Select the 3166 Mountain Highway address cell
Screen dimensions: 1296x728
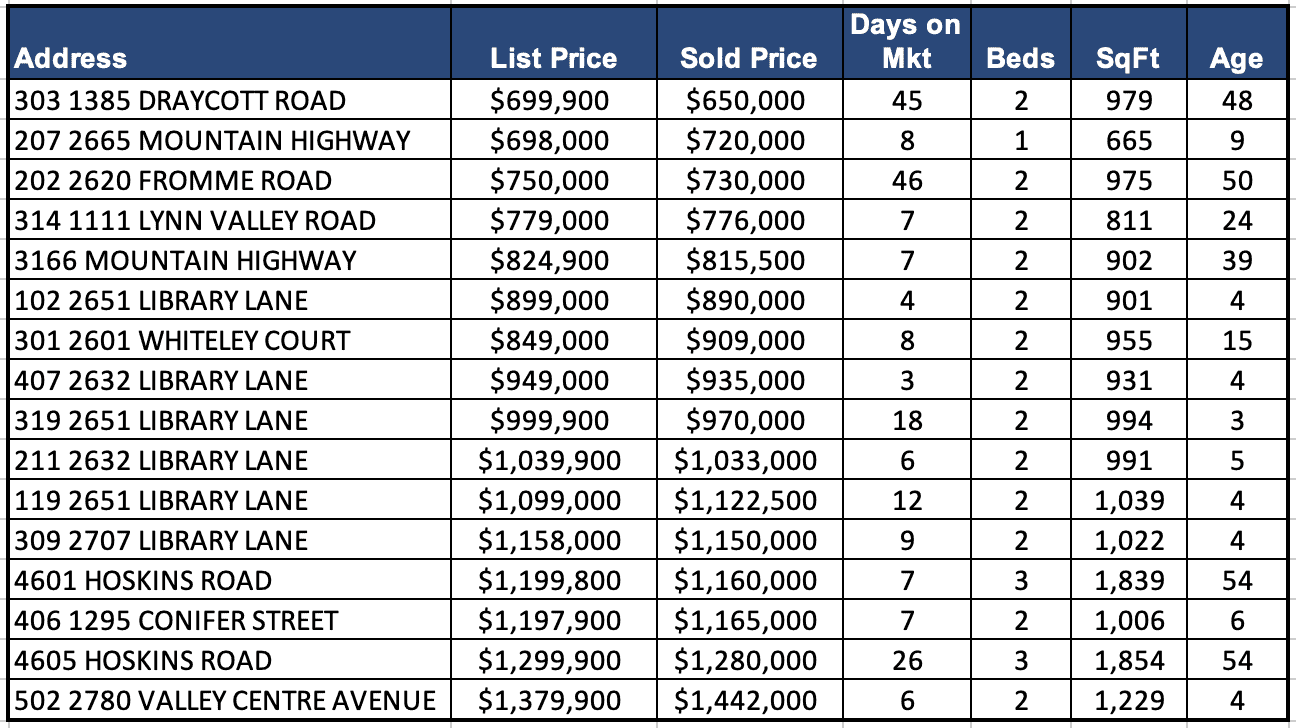185,261
